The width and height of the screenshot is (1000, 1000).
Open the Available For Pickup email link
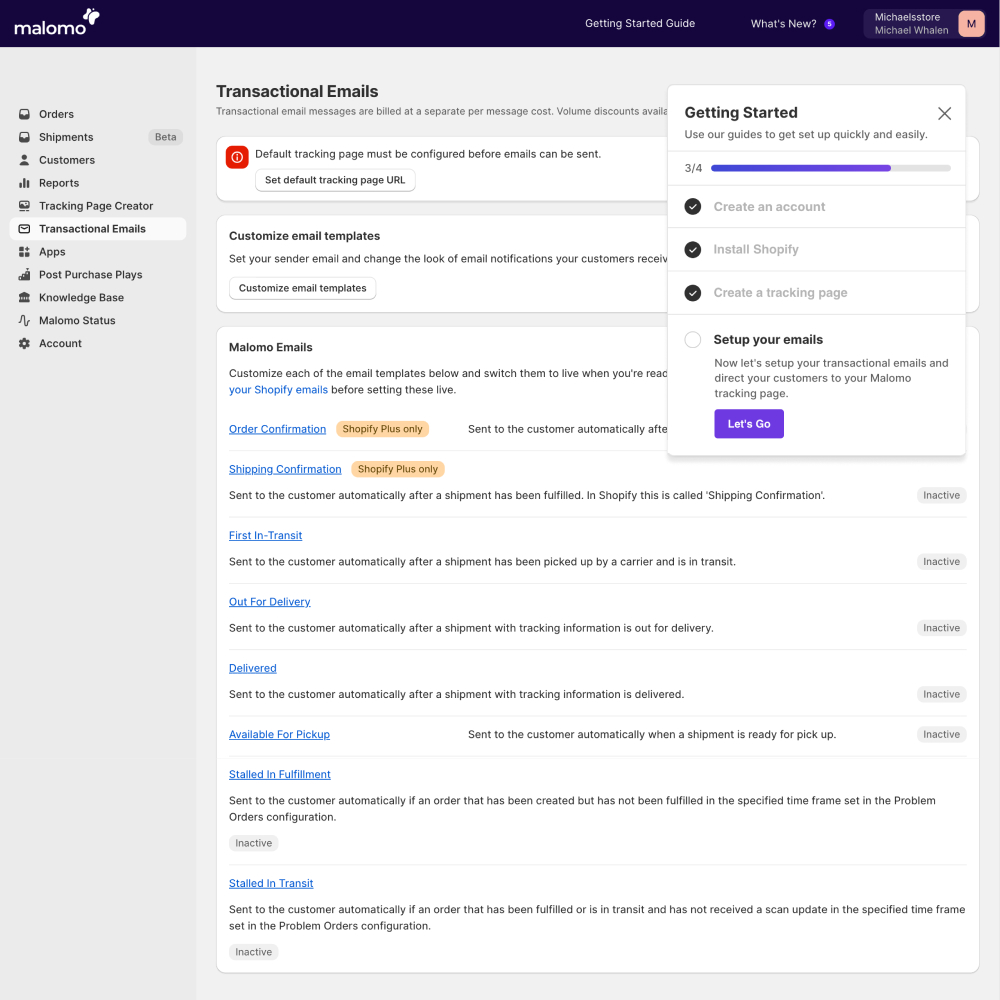click(x=279, y=735)
